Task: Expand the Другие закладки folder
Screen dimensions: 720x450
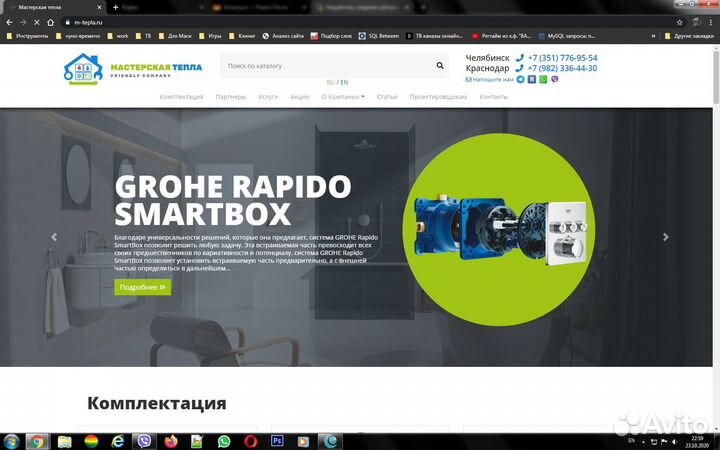Action: tap(689, 36)
